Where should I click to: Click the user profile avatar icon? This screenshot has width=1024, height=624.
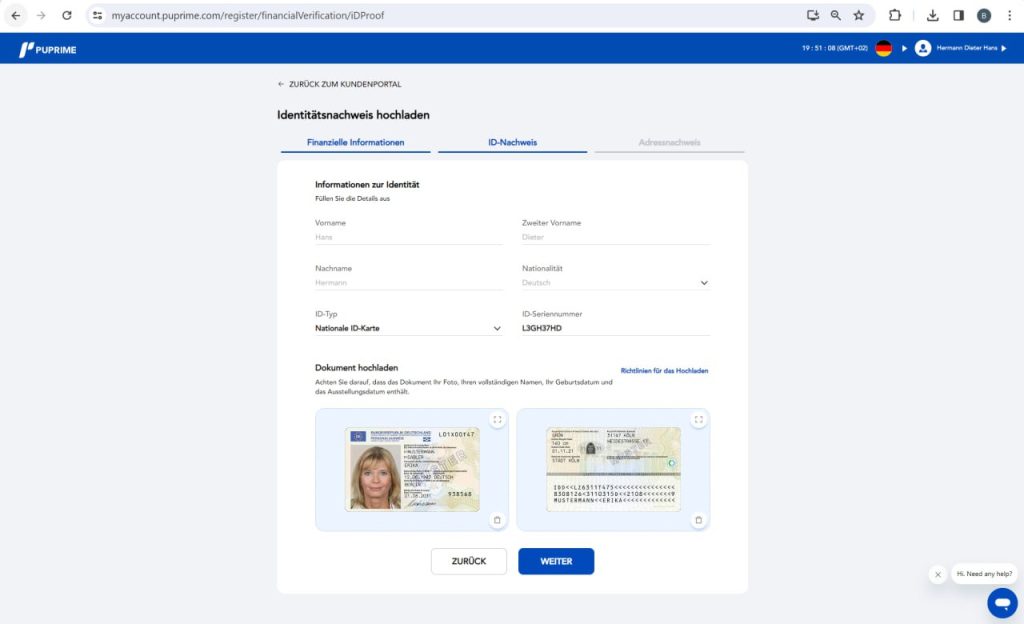pos(922,48)
